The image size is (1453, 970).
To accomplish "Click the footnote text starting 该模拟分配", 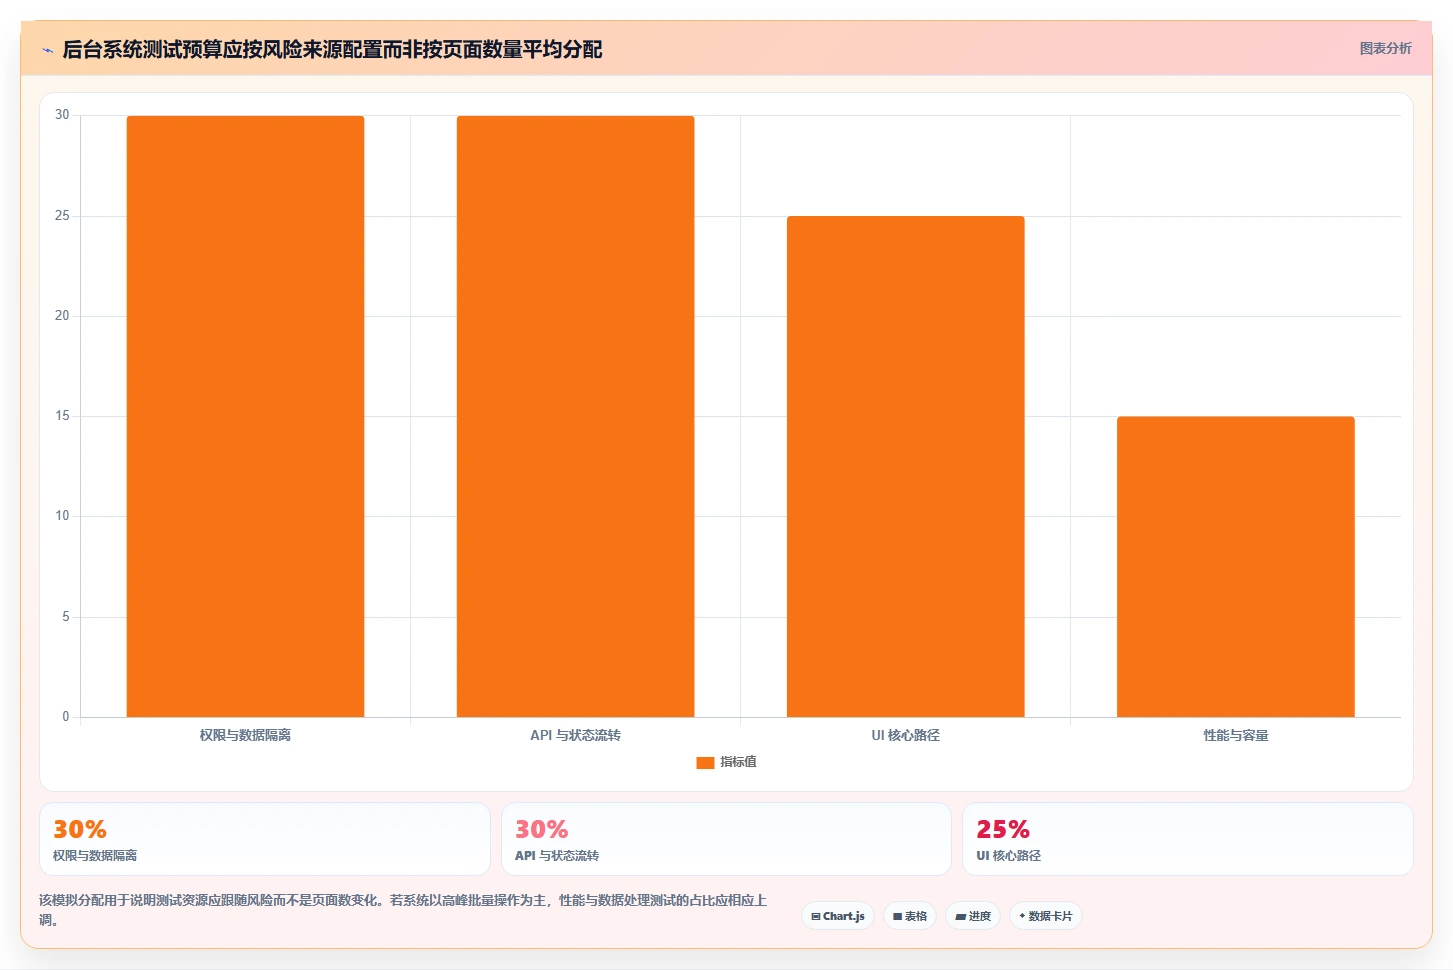I will click(x=403, y=910).
